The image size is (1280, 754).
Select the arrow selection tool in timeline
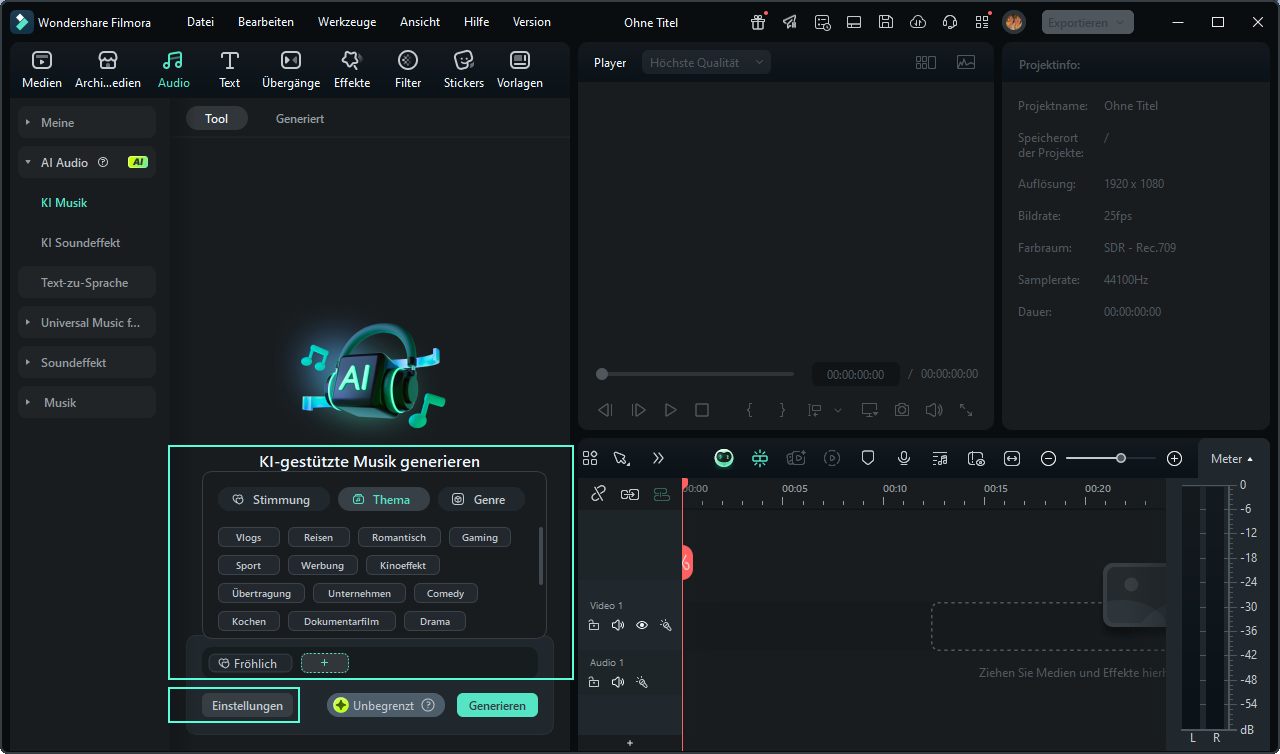(x=622, y=458)
